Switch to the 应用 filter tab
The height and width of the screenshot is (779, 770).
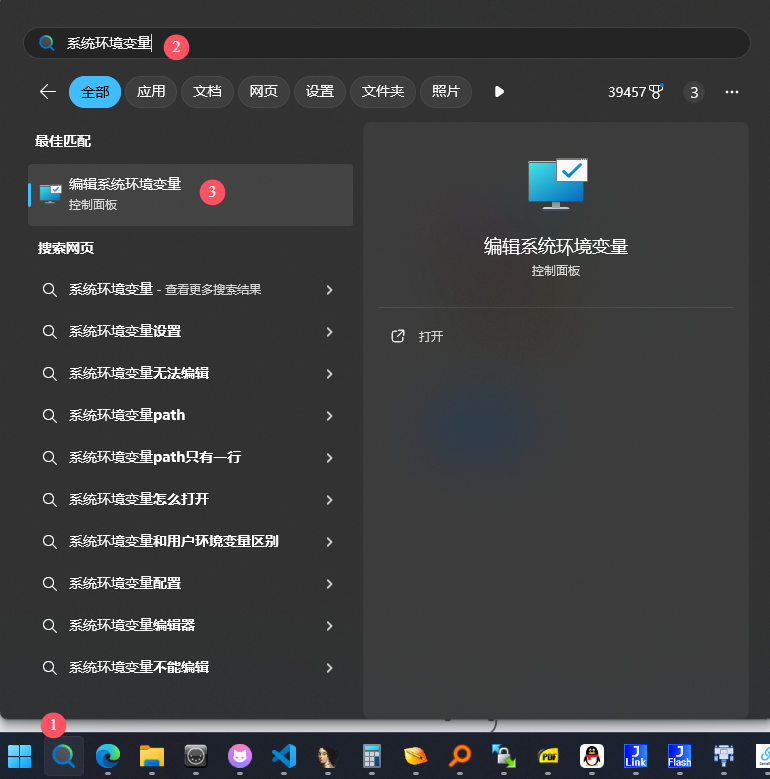tap(151, 92)
